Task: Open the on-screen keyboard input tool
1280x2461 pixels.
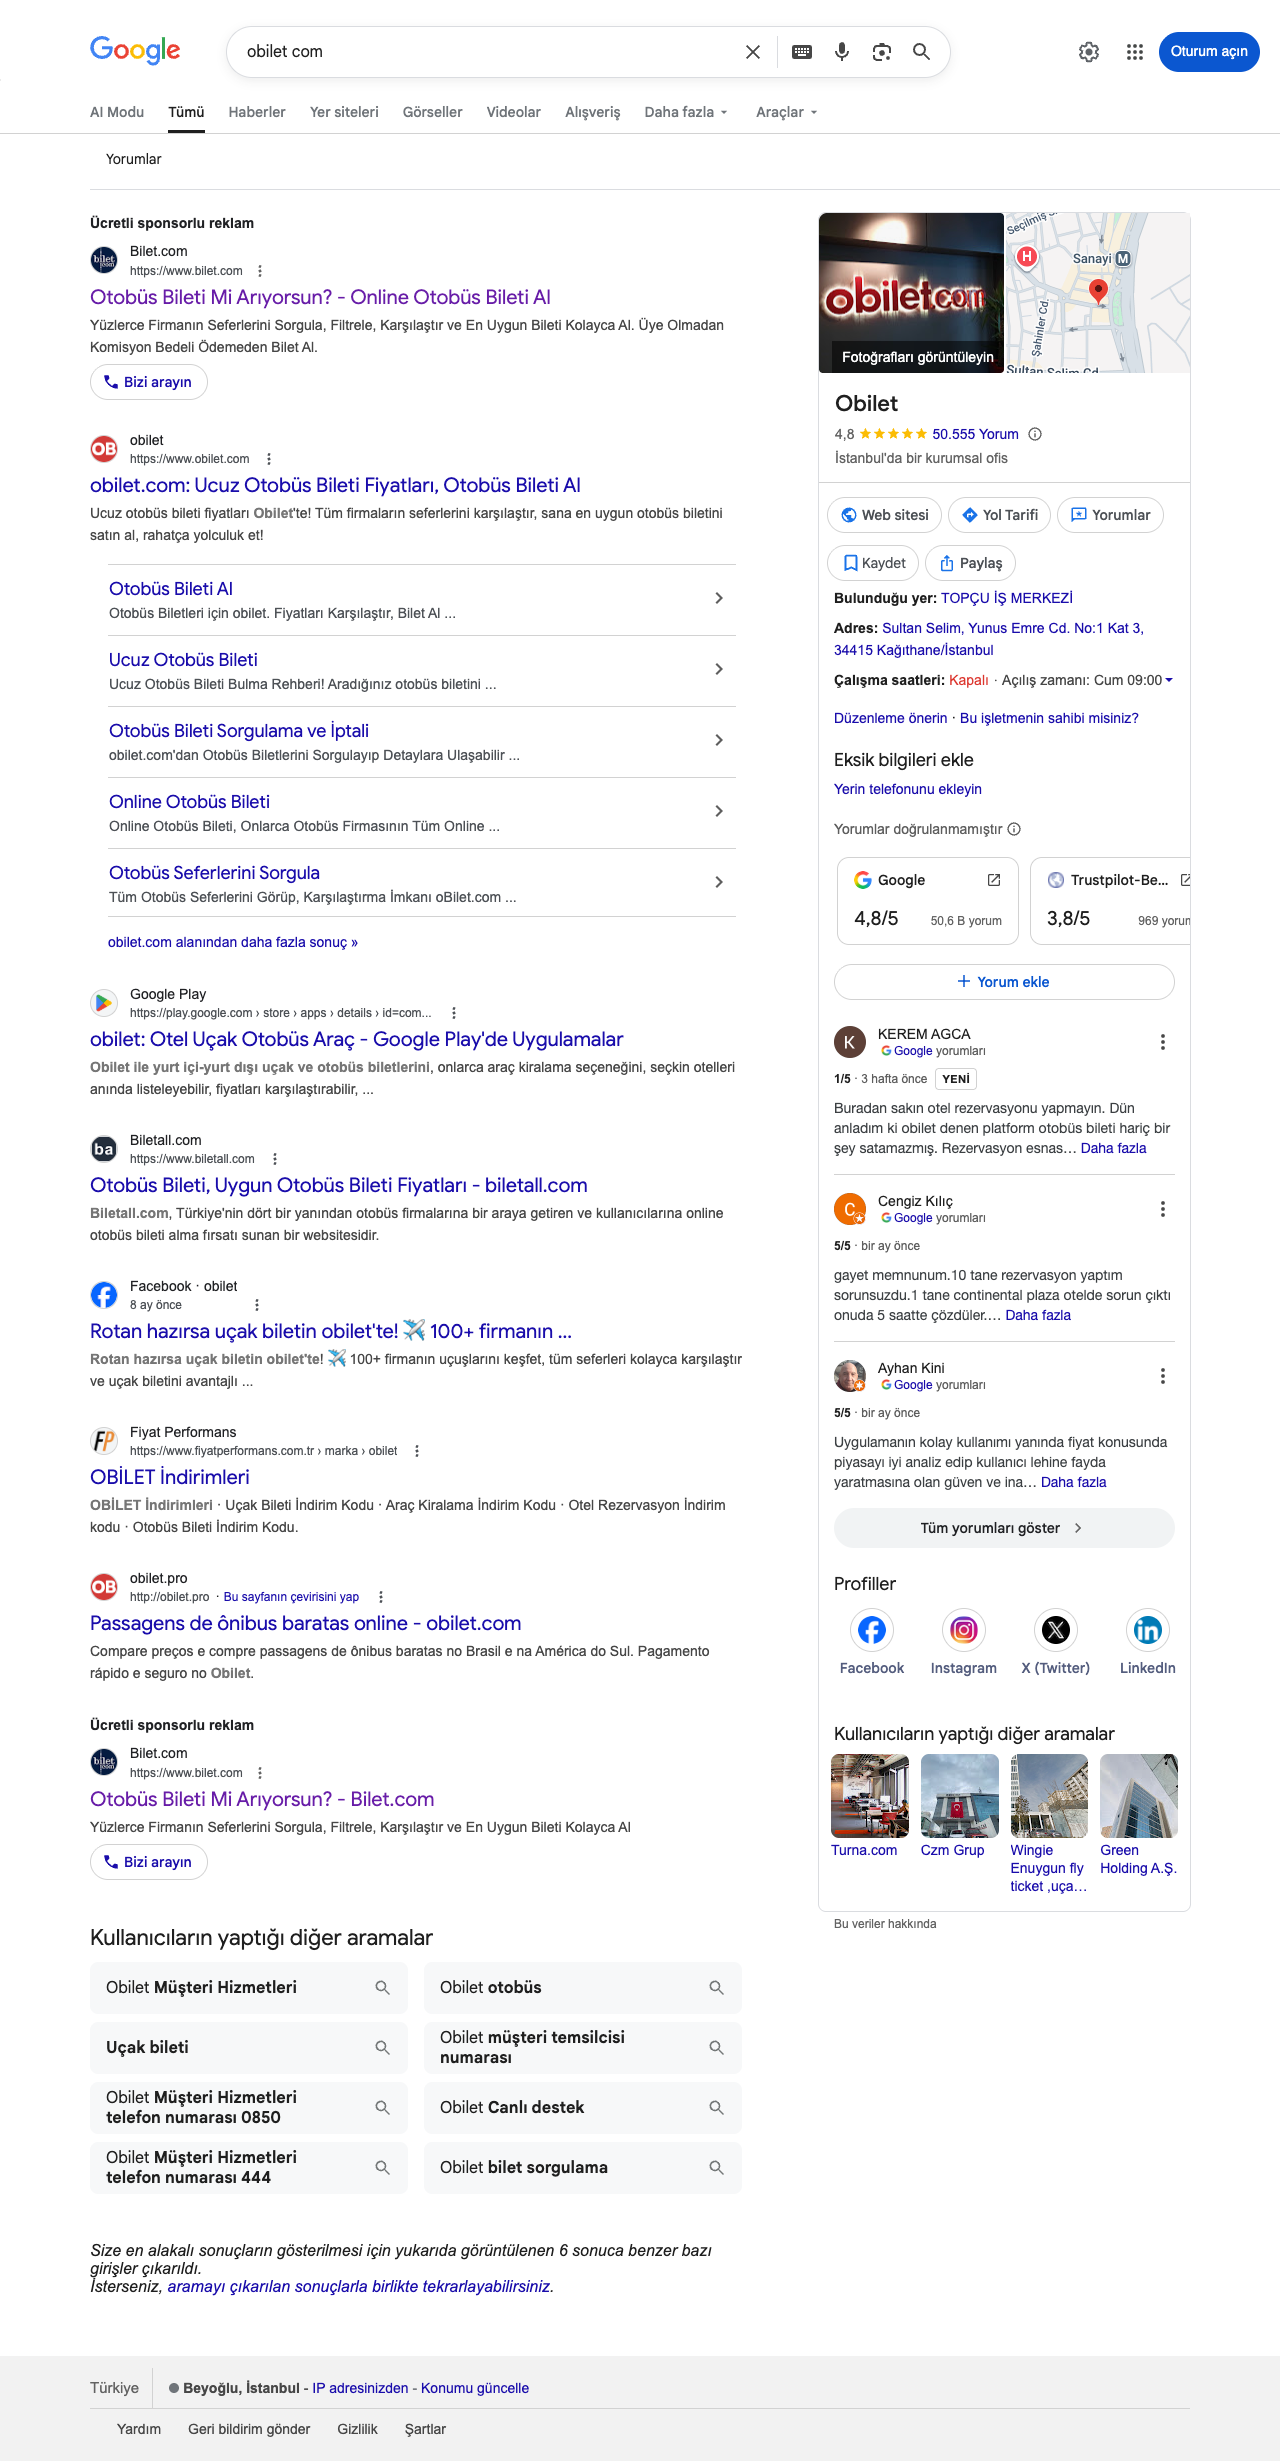Action: pyautogui.click(x=802, y=52)
